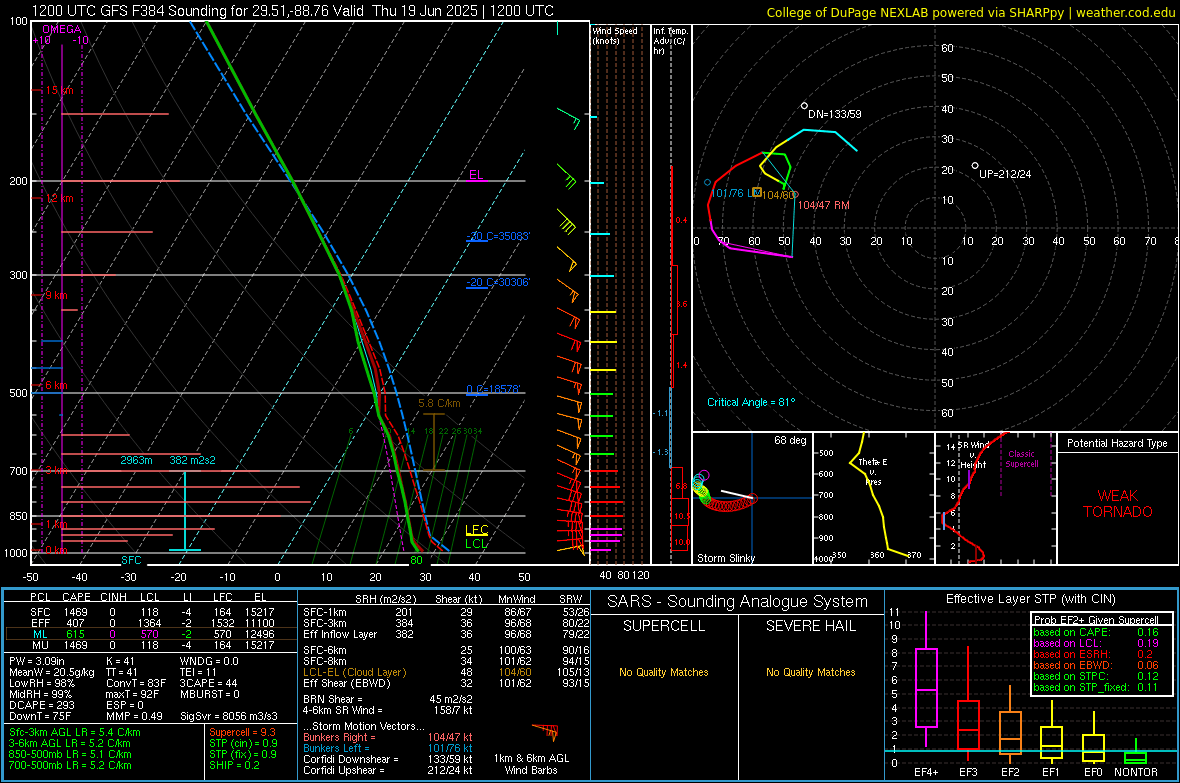Click the '5.8 C/km' lapse rate label
This screenshot has height=783, width=1180.
click(439, 404)
